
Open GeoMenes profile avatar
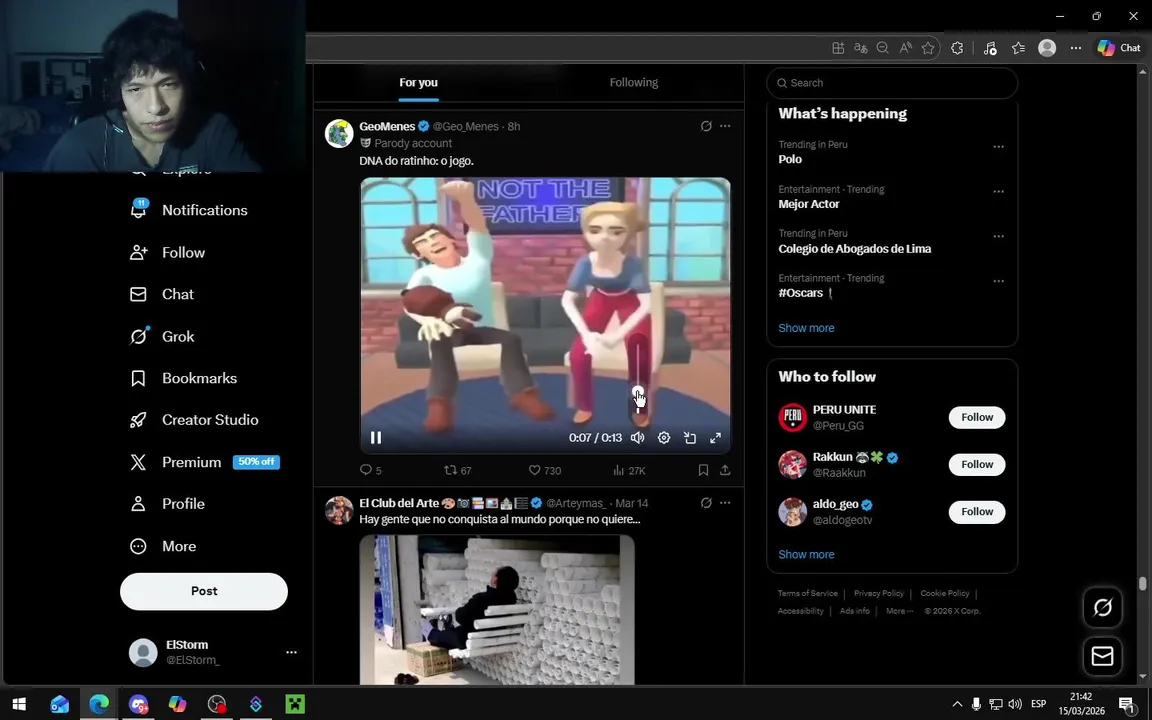(339, 134)
